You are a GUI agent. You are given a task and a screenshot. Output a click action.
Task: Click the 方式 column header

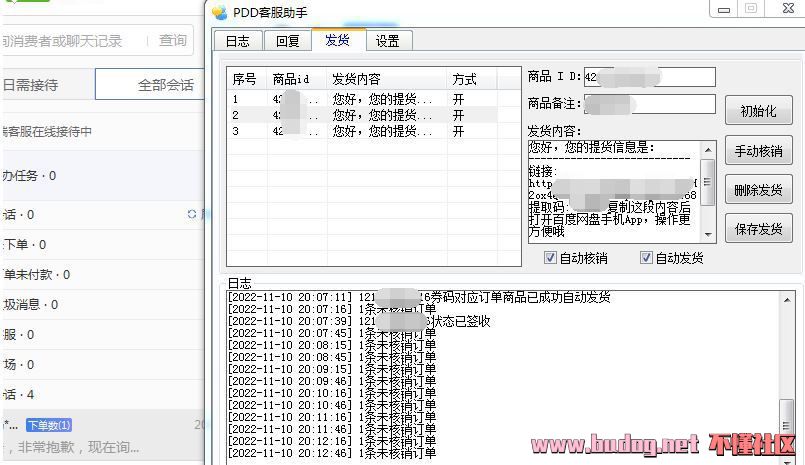472,79
